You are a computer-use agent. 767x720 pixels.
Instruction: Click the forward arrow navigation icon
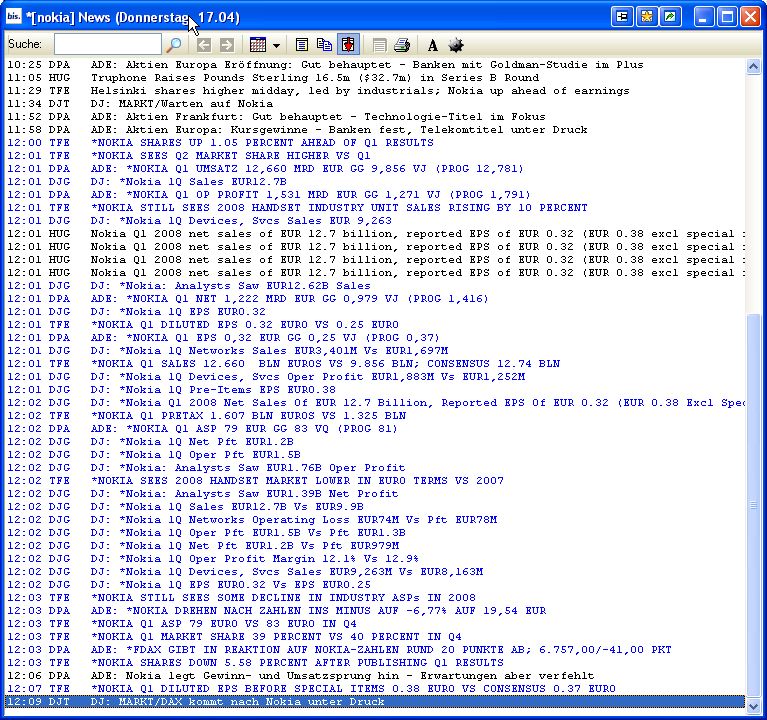tap(226, 45)
